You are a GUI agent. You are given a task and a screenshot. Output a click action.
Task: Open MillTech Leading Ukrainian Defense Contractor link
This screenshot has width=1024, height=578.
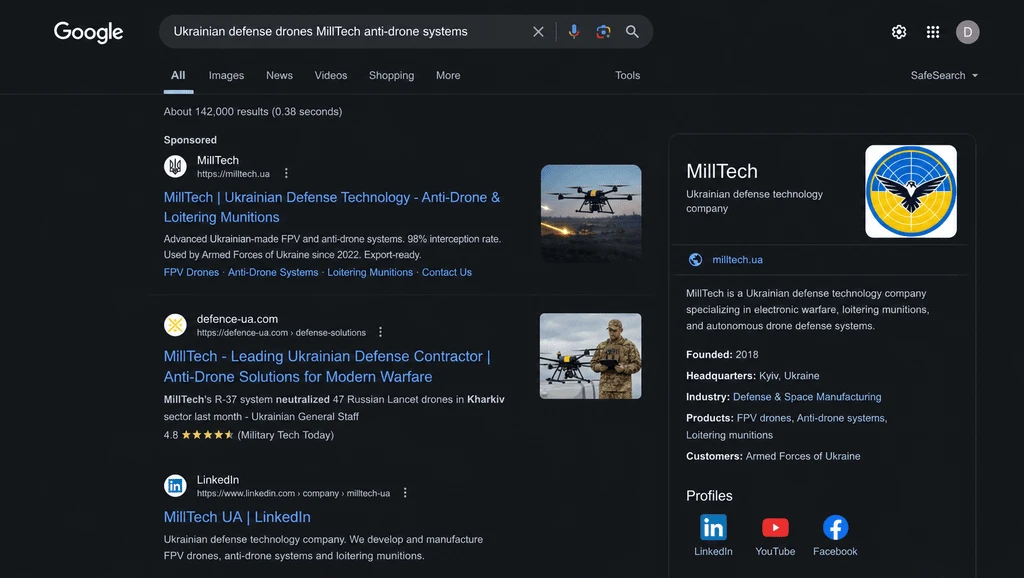[x=327, y=366]
